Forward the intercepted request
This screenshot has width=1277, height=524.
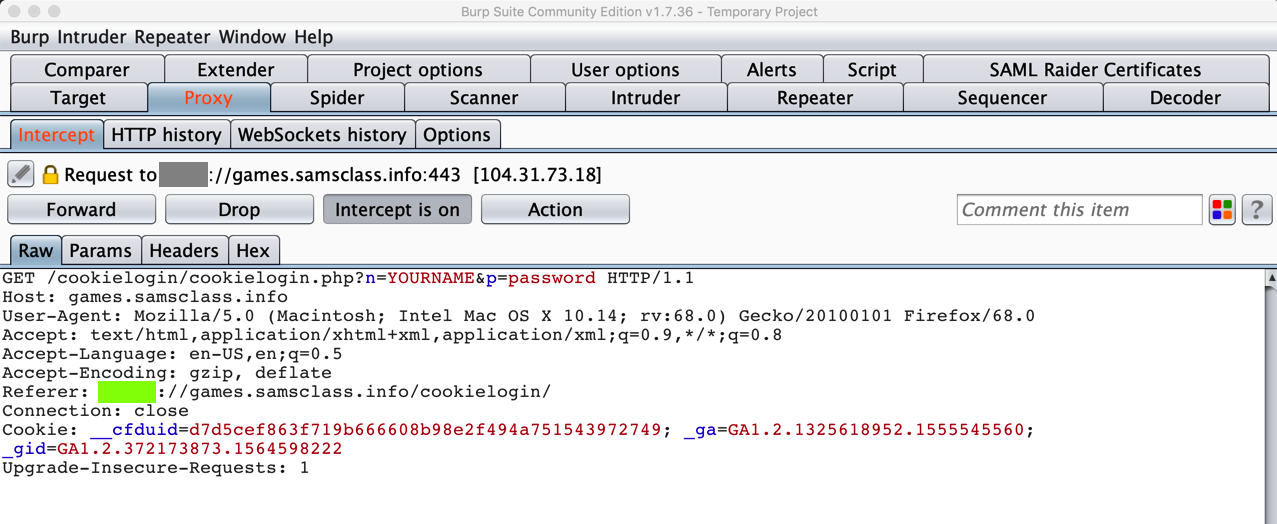coord(81,210)
